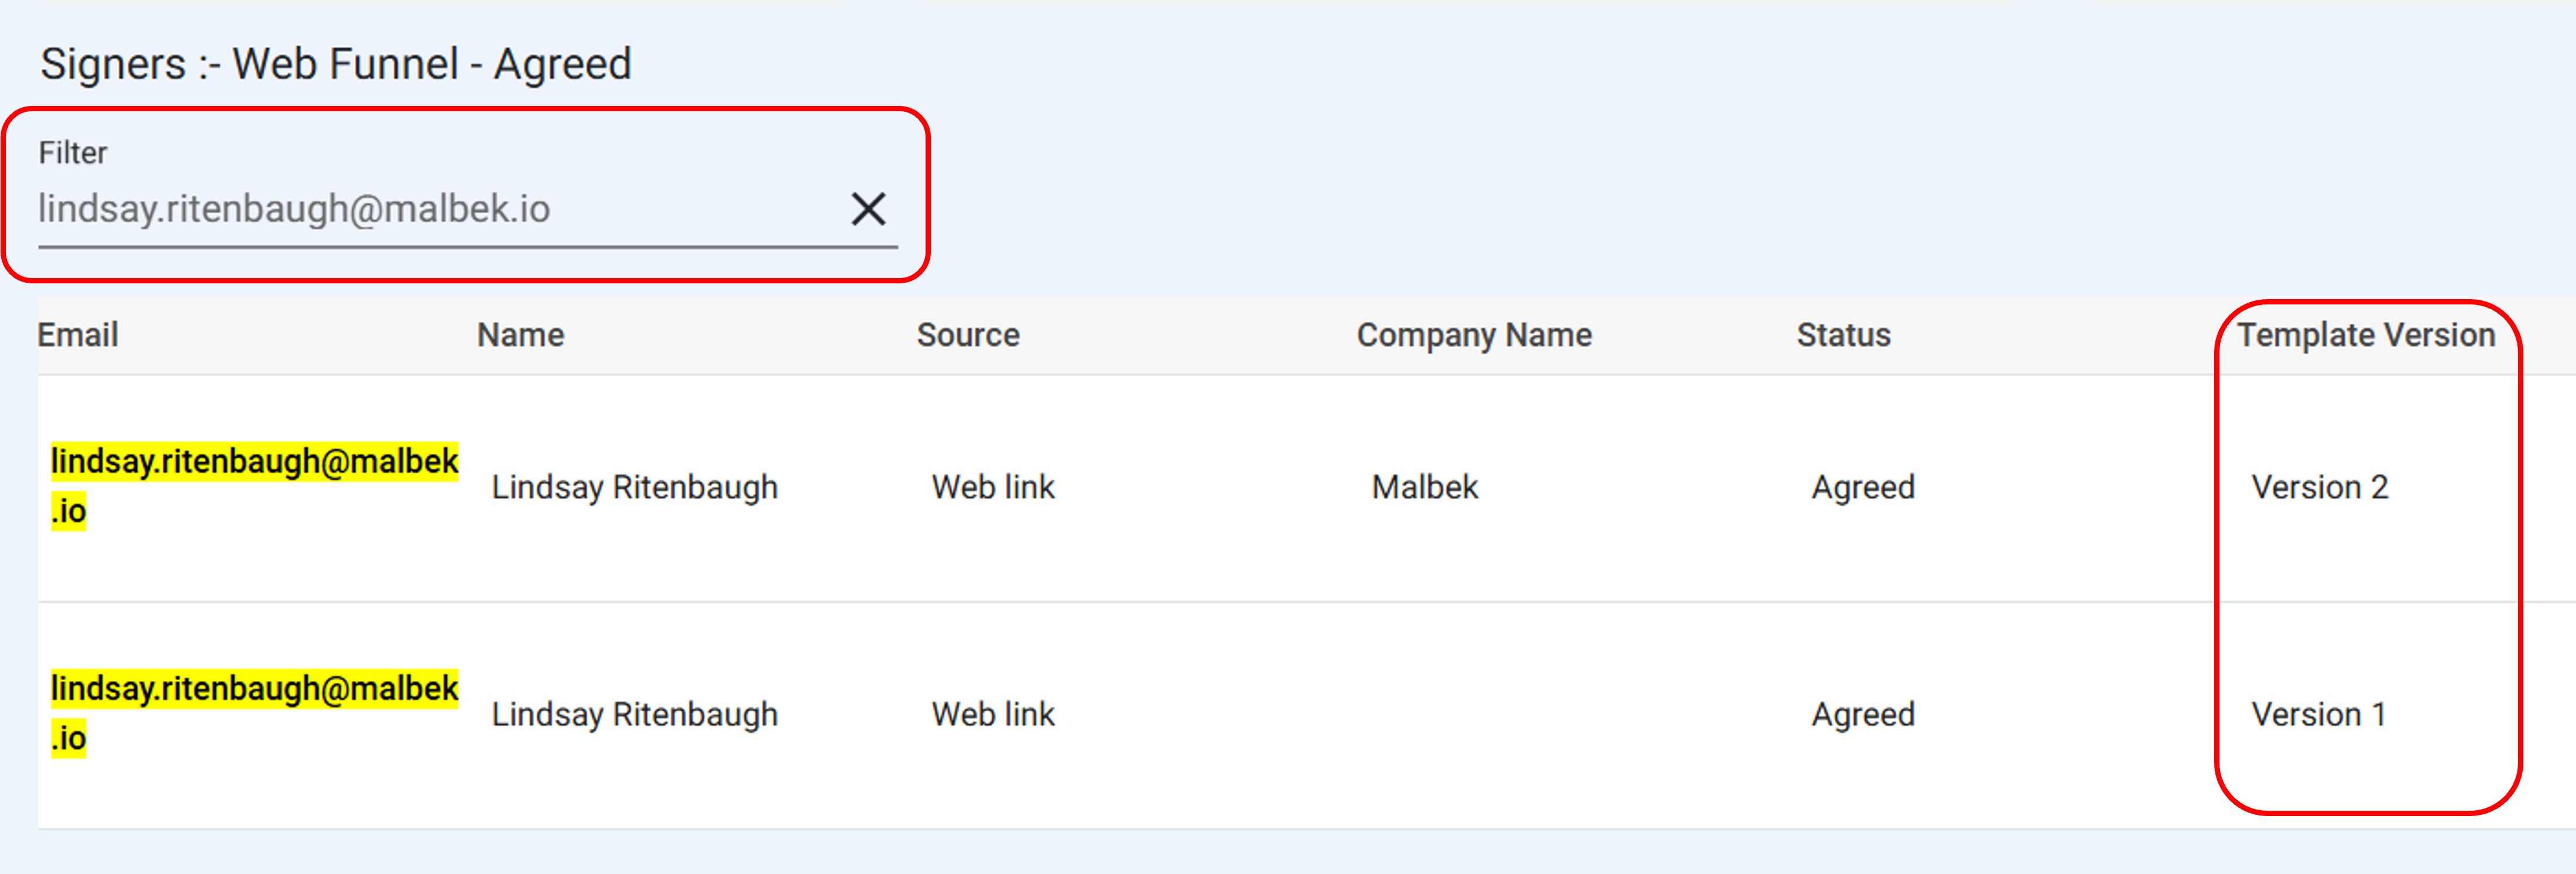Click Lindsay Ritenbaugh name in the second row
The image size is (2576, 874).
[x=634, y=714]
